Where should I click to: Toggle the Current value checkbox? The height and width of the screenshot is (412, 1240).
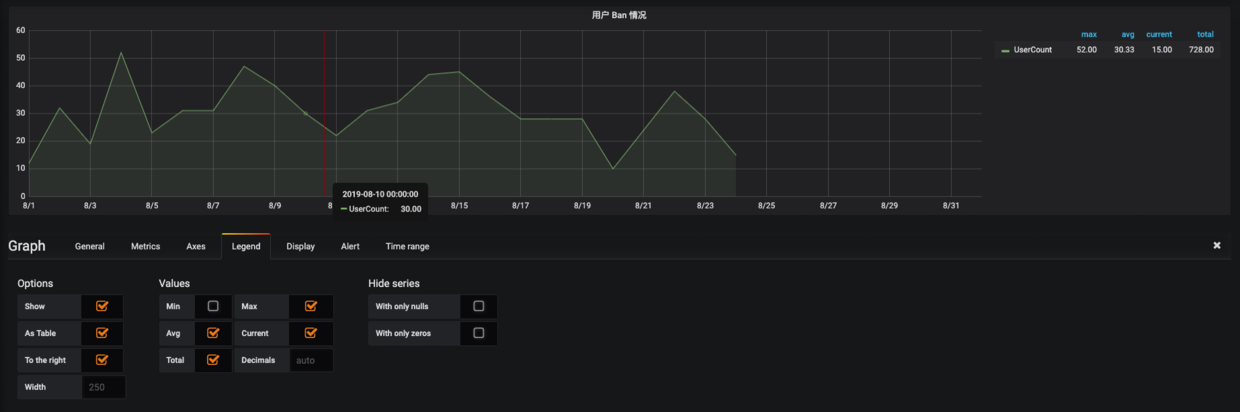point(311,333)
